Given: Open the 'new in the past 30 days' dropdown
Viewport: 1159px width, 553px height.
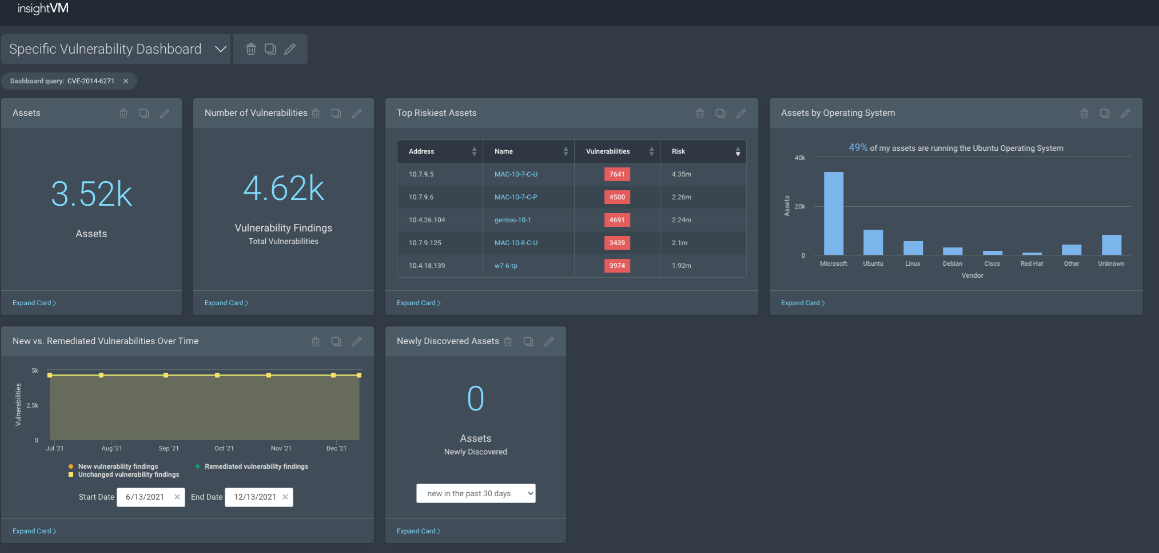Looking at the screenshot, I should tap(476, 493).
